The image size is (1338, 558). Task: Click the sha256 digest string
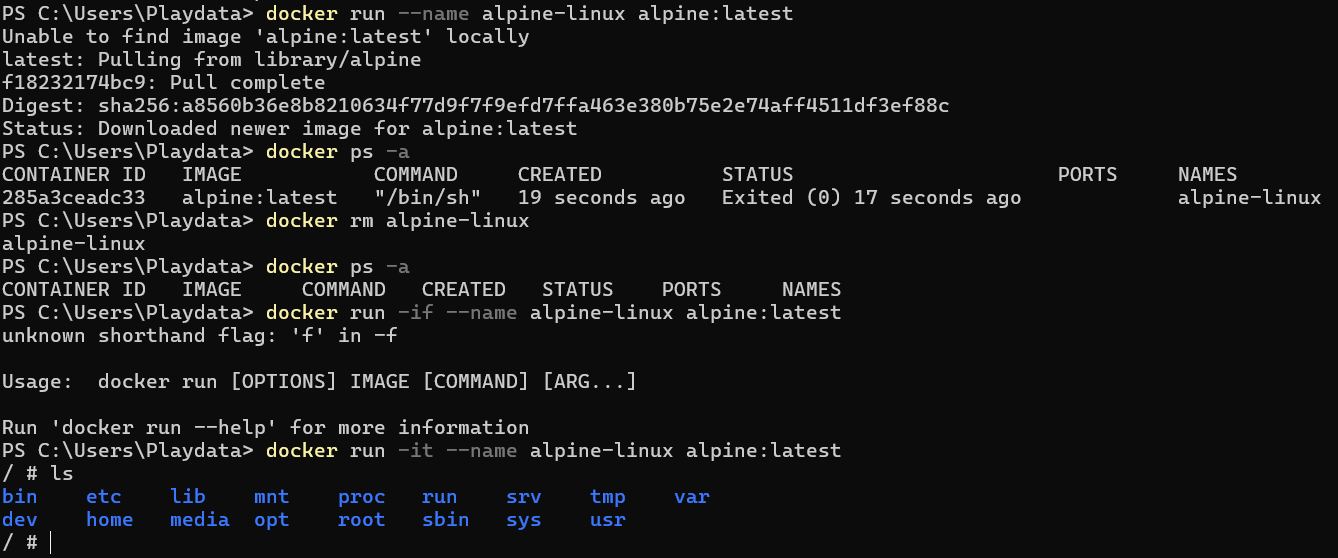524,106
